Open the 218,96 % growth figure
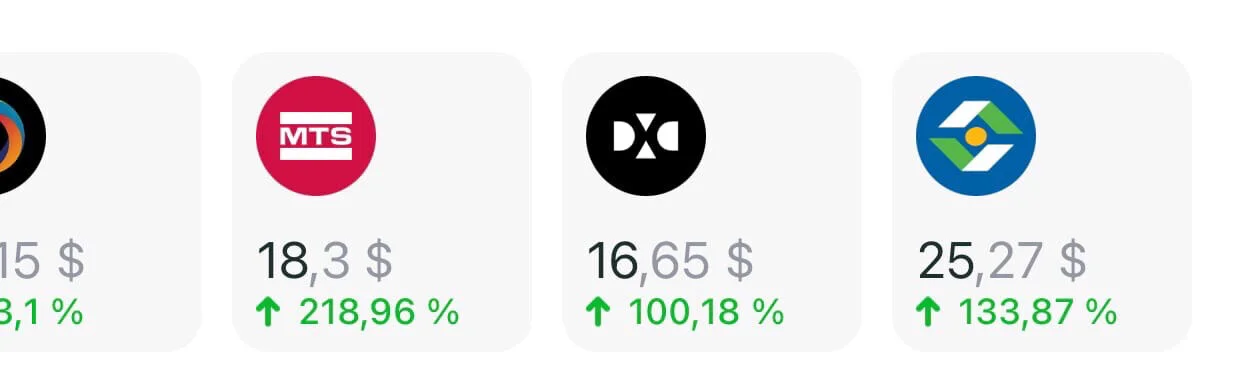Image resolution: width=1242 pixels, height=392 pixels. click(x=379, y=313)
